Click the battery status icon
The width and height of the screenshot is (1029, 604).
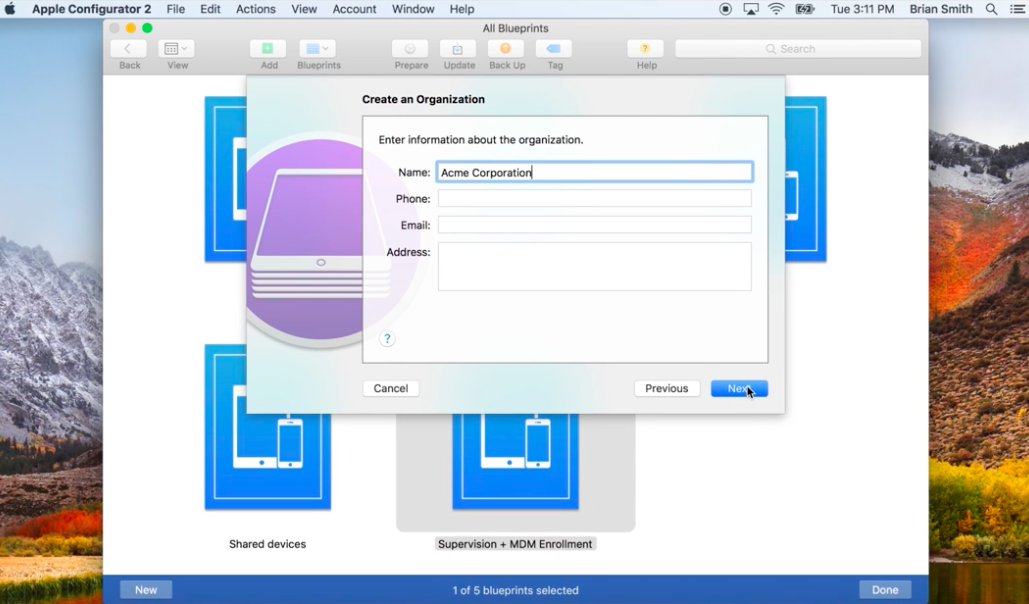805,9
